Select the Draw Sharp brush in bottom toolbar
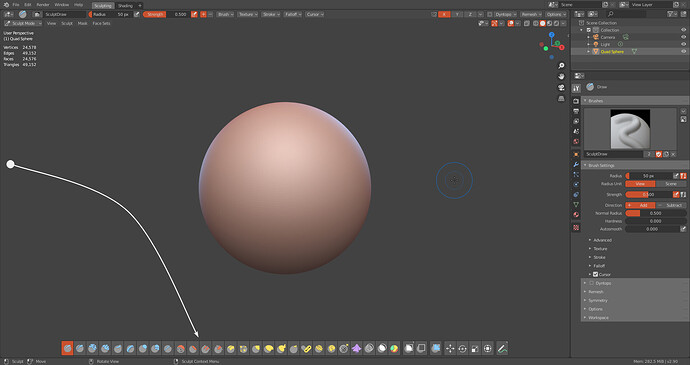The height and width of the screenshot is (365, 690). click(80, 348)
